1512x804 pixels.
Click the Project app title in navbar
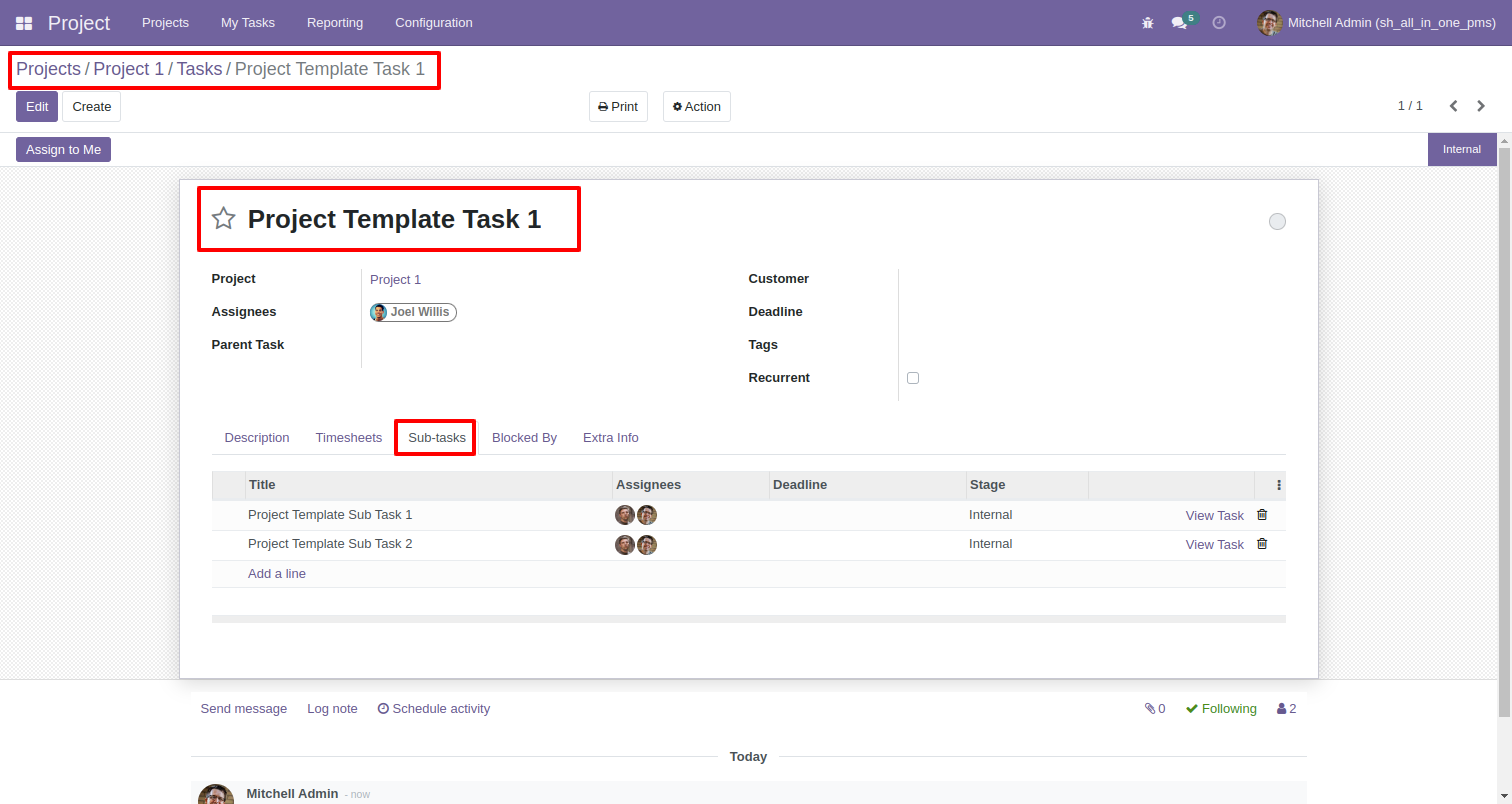pos(79,22)
